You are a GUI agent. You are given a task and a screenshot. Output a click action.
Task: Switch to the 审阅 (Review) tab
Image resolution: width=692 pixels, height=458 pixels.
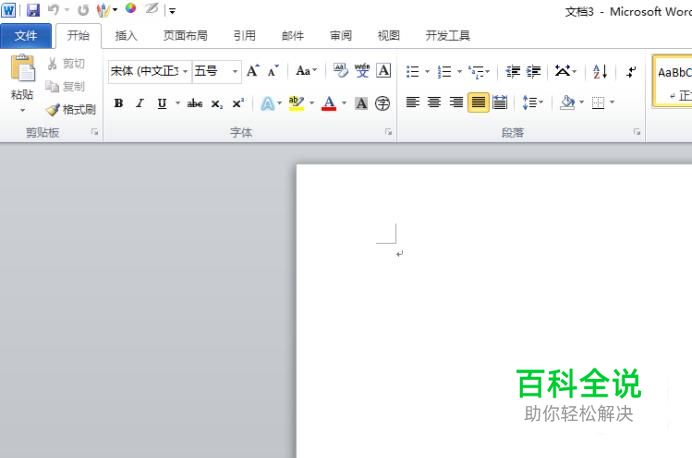[341, 35]
